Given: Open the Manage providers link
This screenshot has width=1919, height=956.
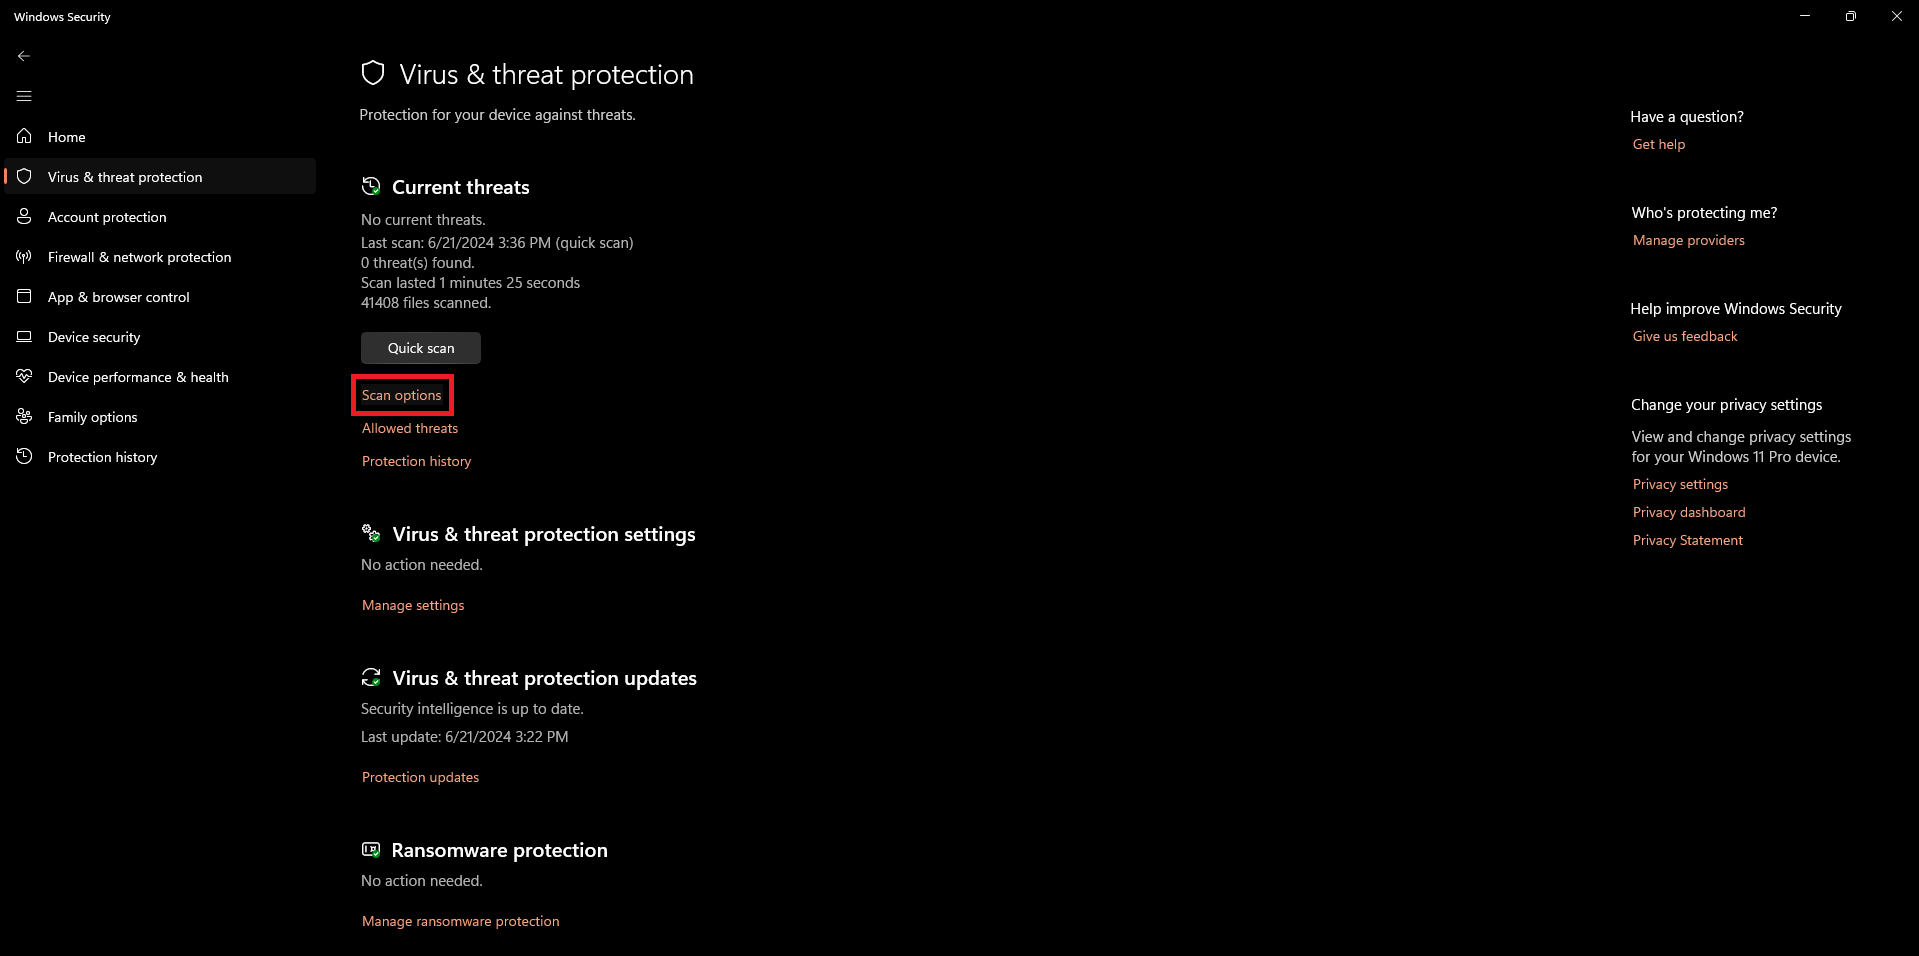Looking at the screenshot, I should (1688, 240).
